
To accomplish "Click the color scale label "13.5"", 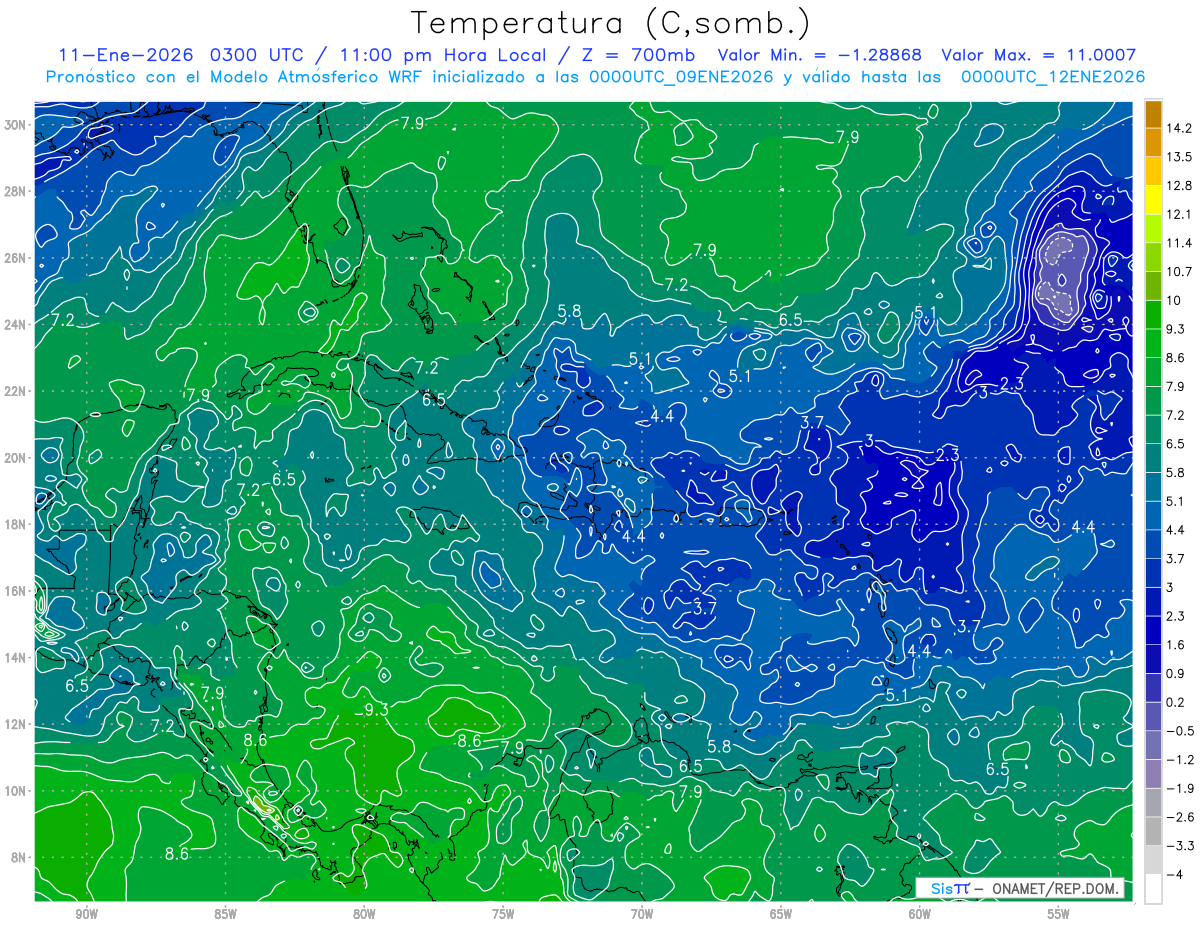I will 1178,156.
